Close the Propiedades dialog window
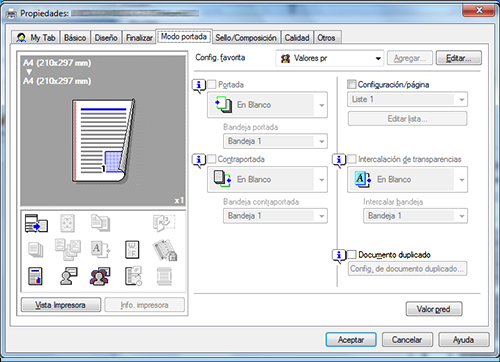The image size is (500, 362). tap(478, 10)
